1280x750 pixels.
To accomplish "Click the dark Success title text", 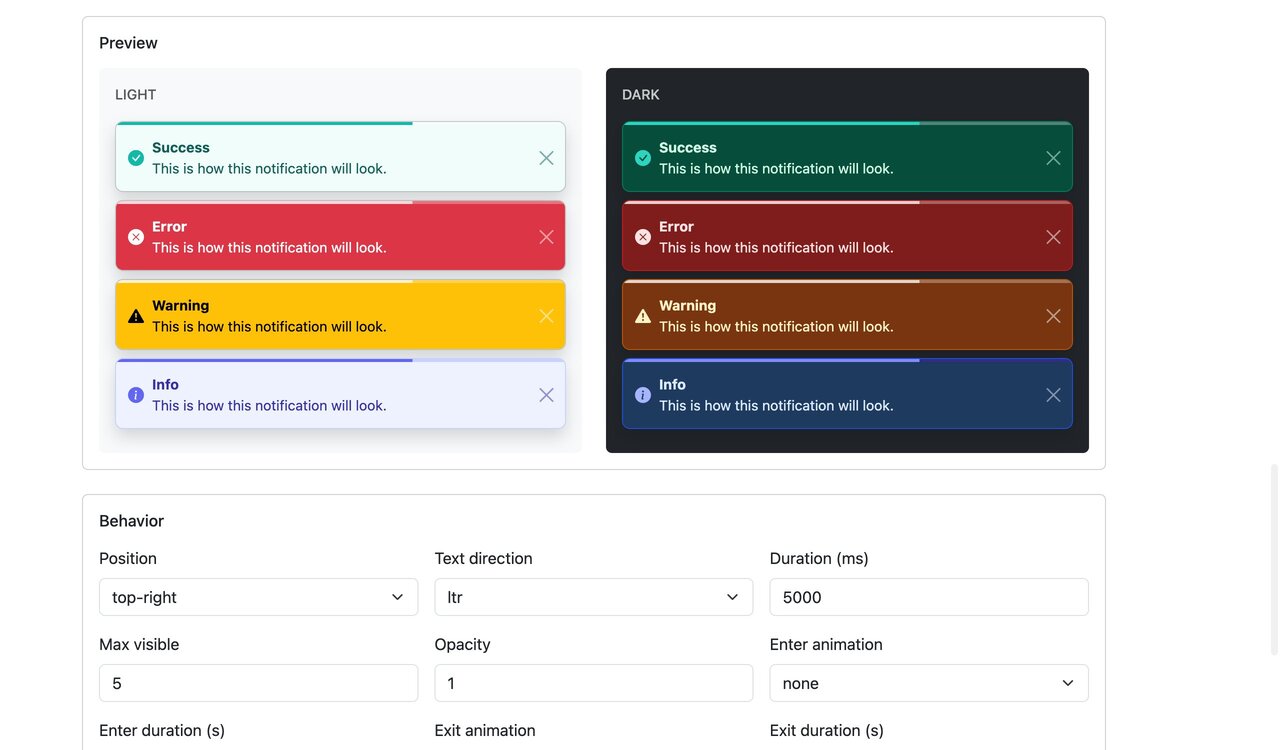I will click(x=688, y=147).
